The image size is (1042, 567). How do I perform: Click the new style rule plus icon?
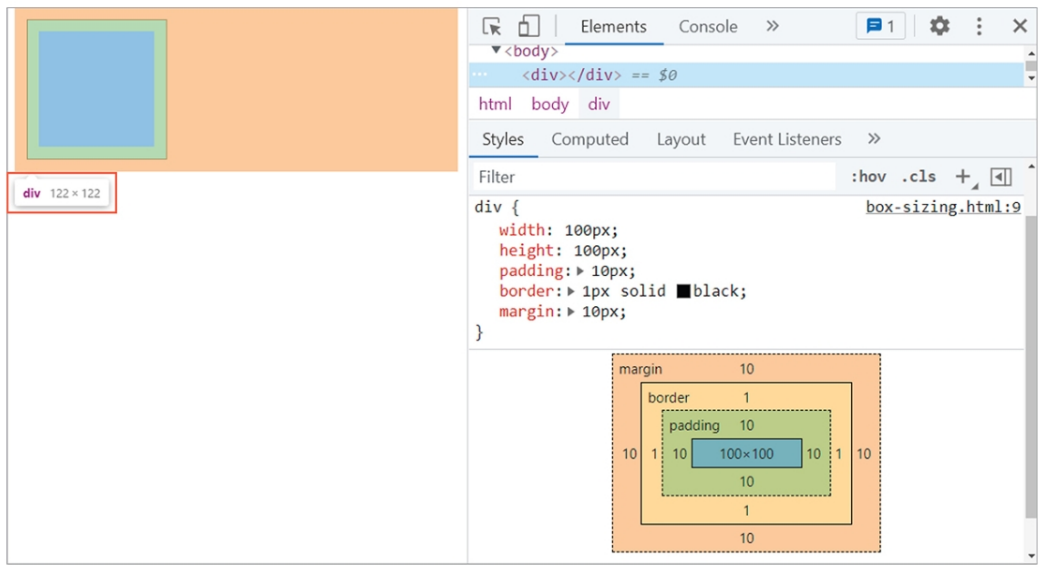[962, 176]
